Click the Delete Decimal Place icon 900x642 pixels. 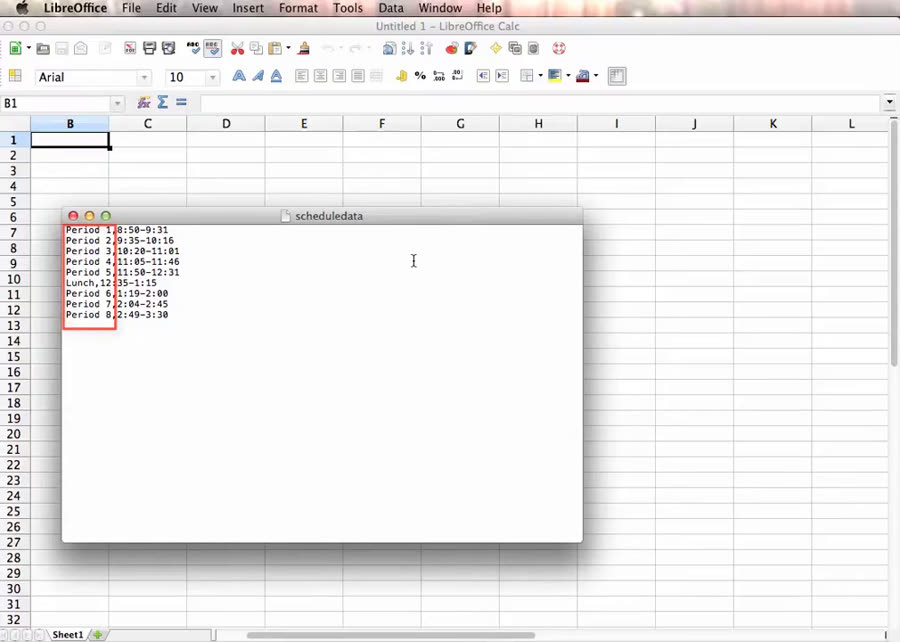458,76
